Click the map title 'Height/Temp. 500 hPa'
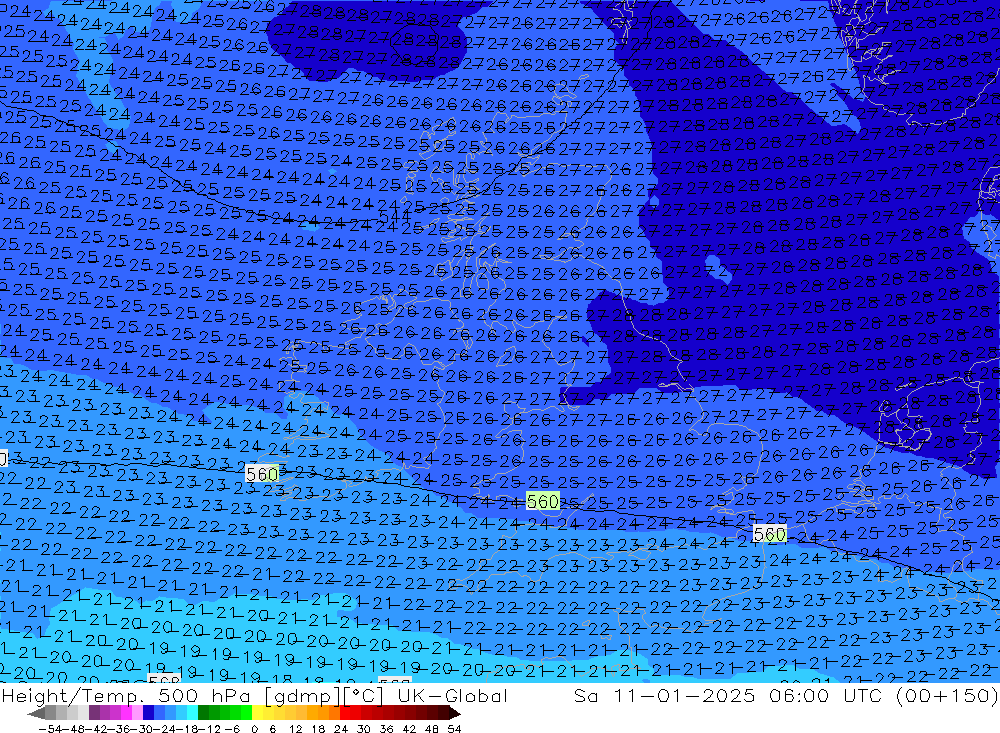The image size is (1000, 733). [128, 695]
